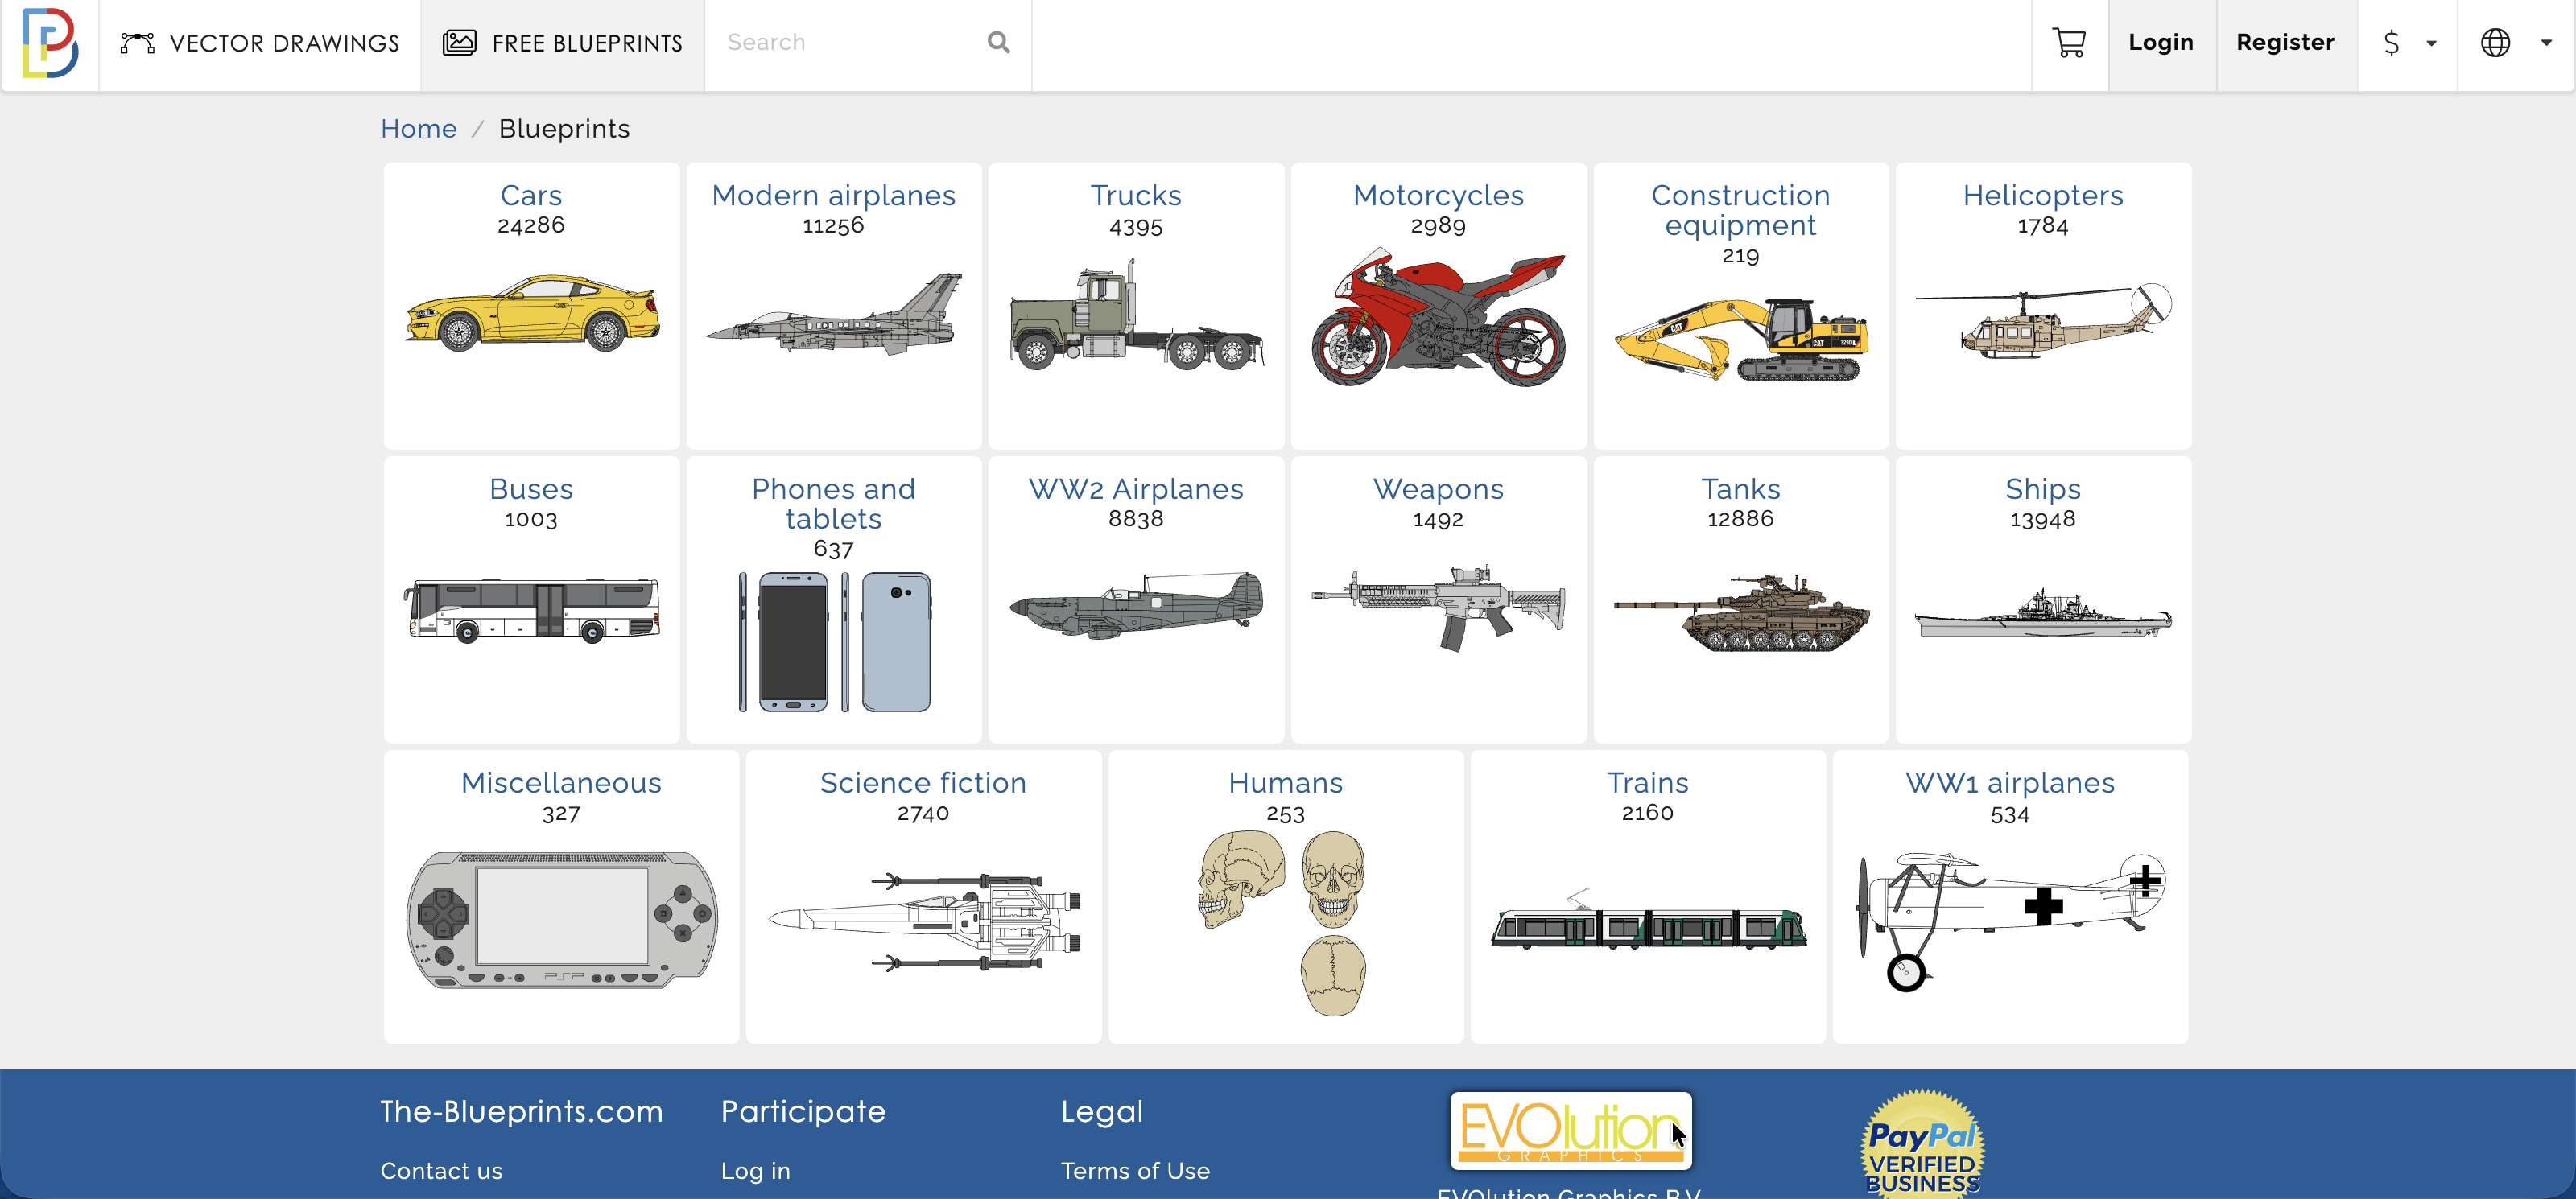Viewport: 2576px width, 1199px height.
Task: Expand the language dropdown arrow
Action: [2546, 43]
